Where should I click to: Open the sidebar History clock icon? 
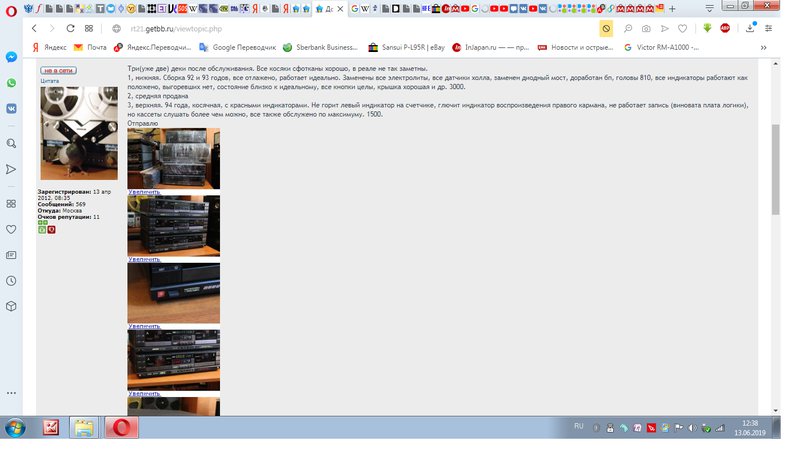tap(11, 280)
